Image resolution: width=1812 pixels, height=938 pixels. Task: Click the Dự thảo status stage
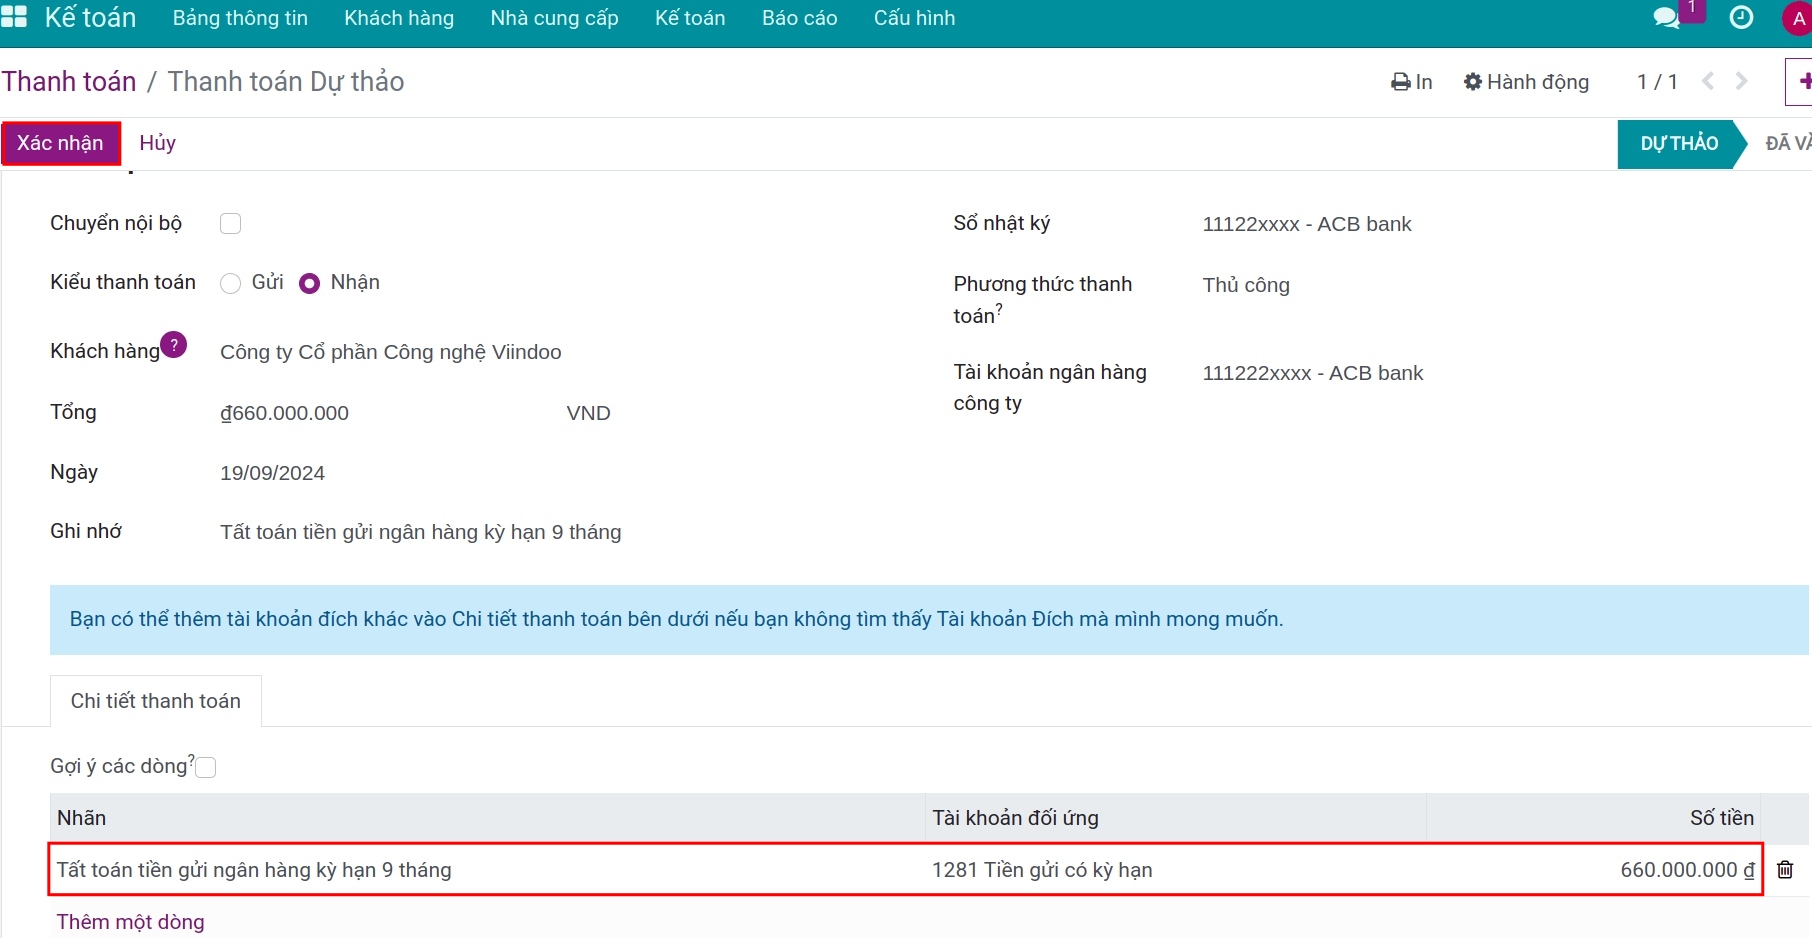[x=1678, y=143]
